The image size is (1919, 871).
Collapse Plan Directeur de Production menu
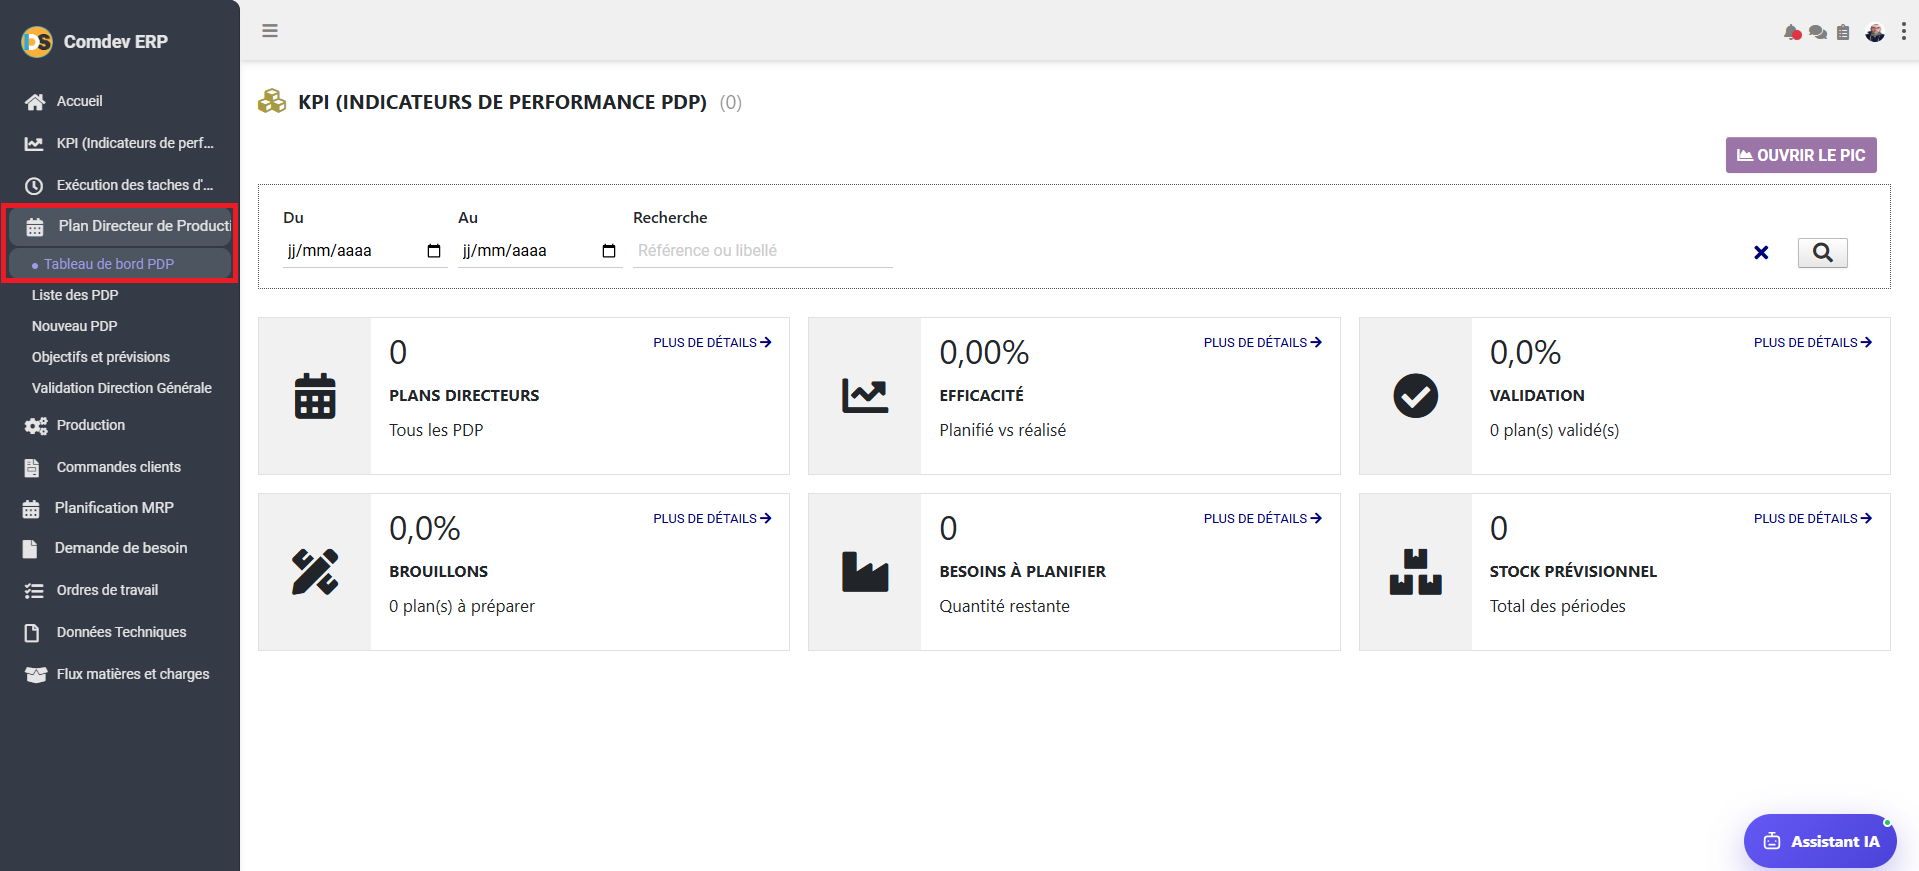pyautogui.click(x=120, y=227)
